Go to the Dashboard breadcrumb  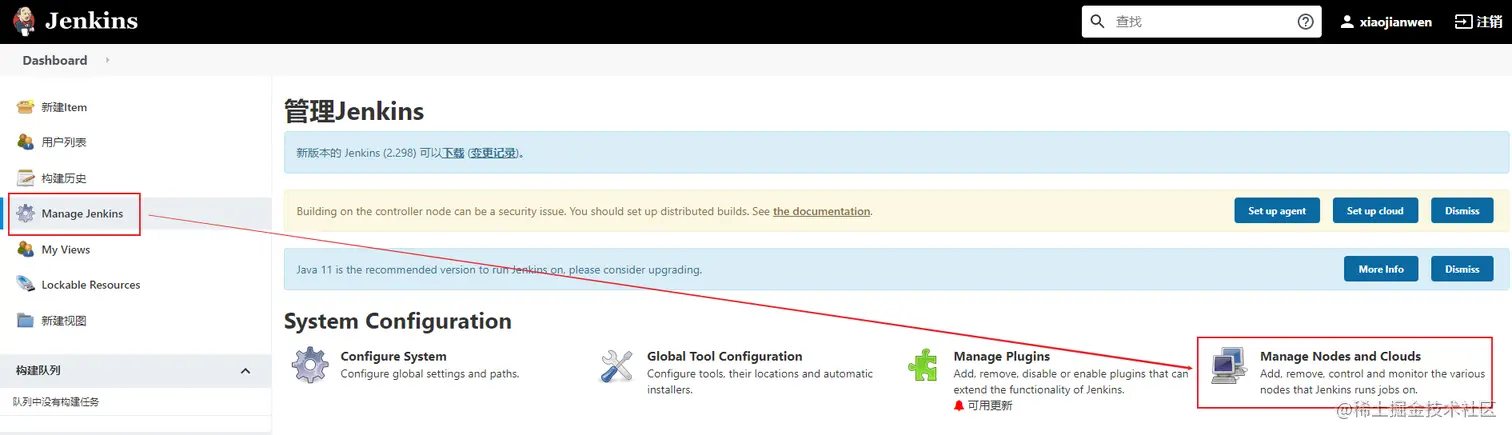click(x=55, y=60)
